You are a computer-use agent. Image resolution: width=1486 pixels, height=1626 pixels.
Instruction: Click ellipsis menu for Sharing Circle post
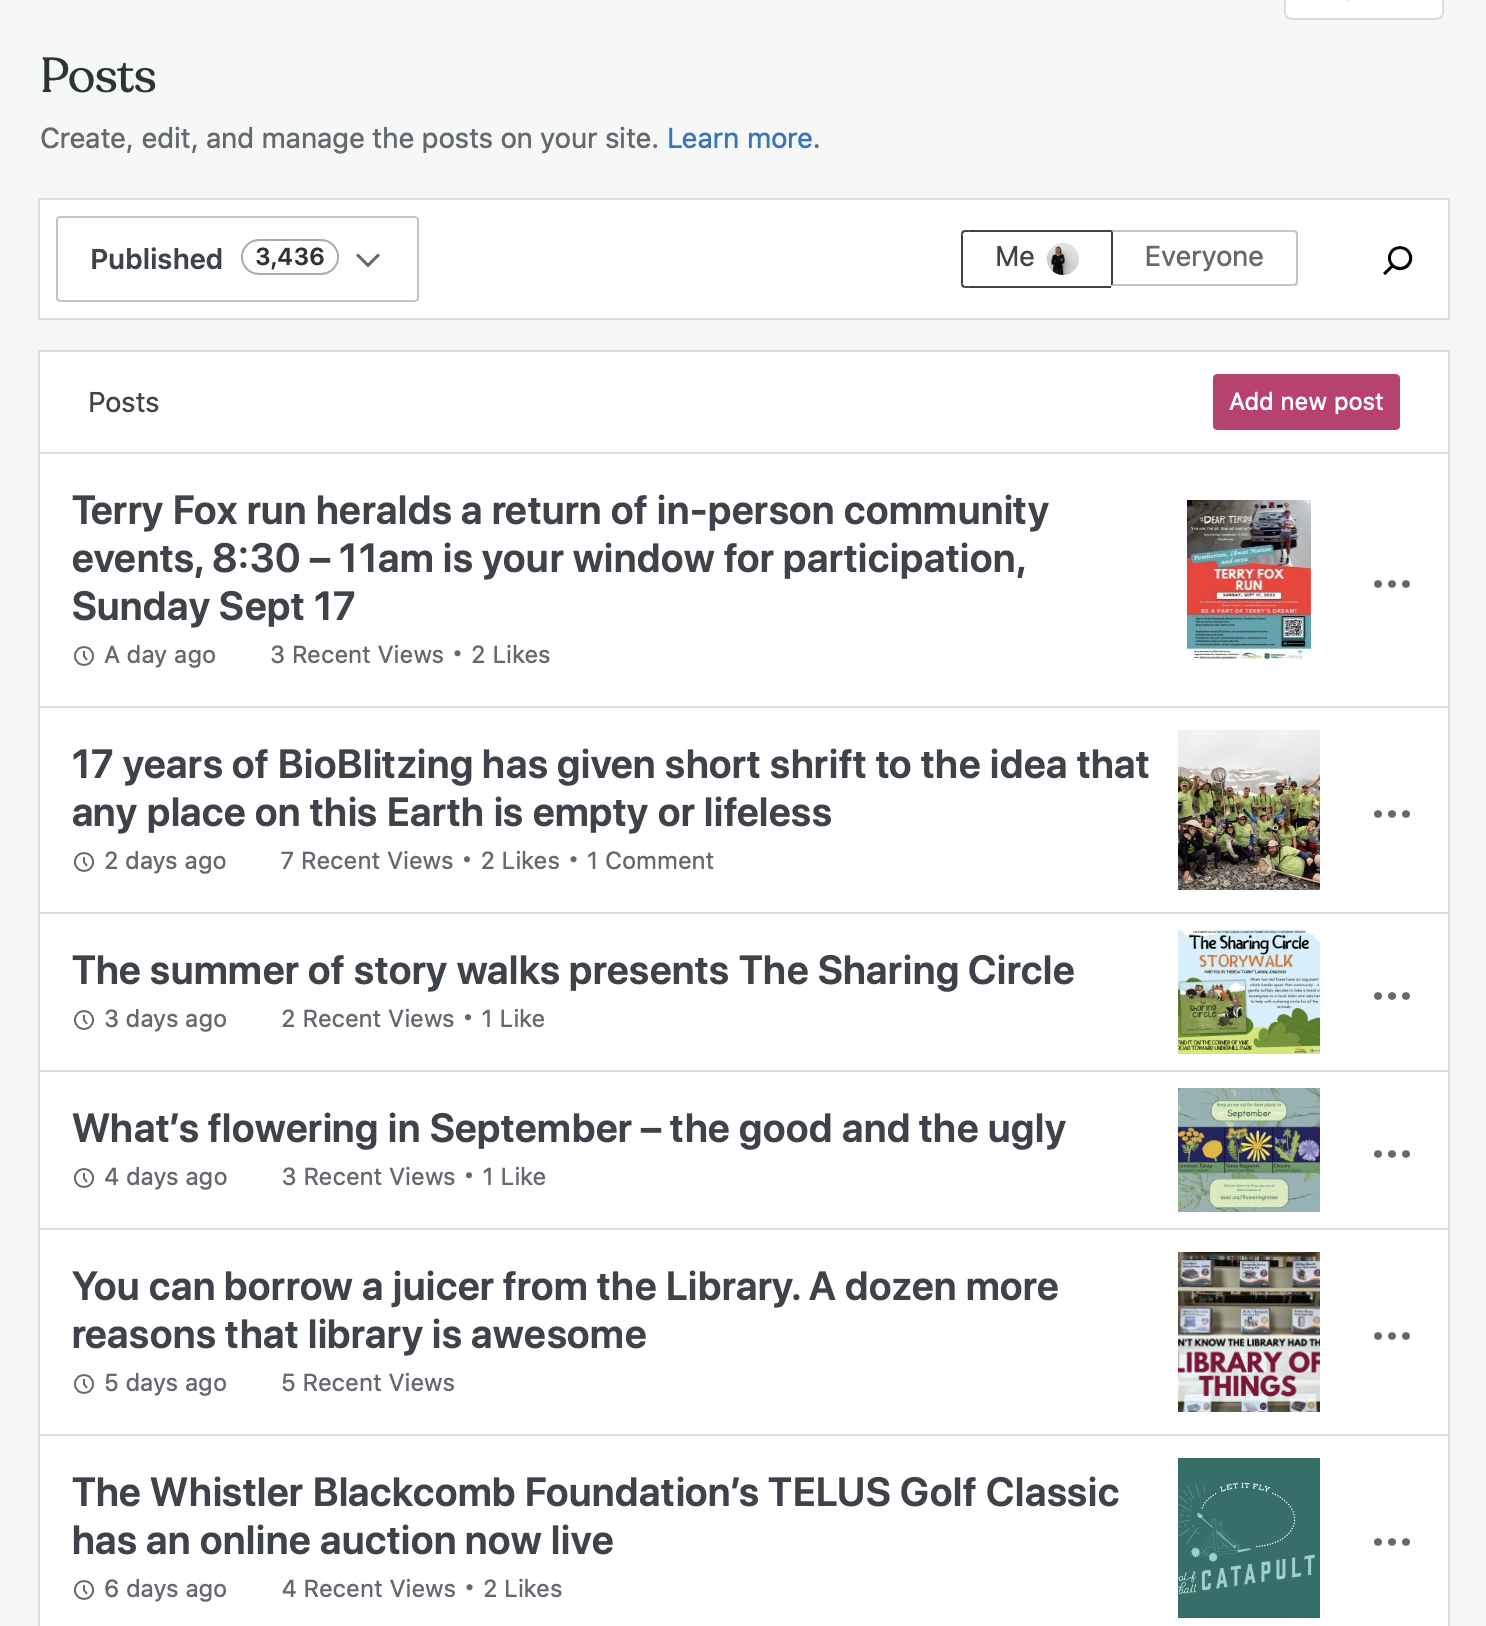(1391, 996)
